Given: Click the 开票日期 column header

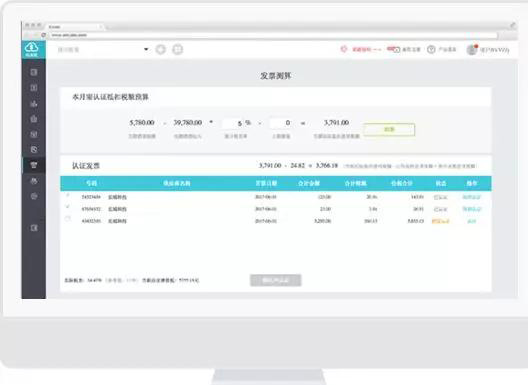Looking at the screenshot, I should tap(266, 183).
